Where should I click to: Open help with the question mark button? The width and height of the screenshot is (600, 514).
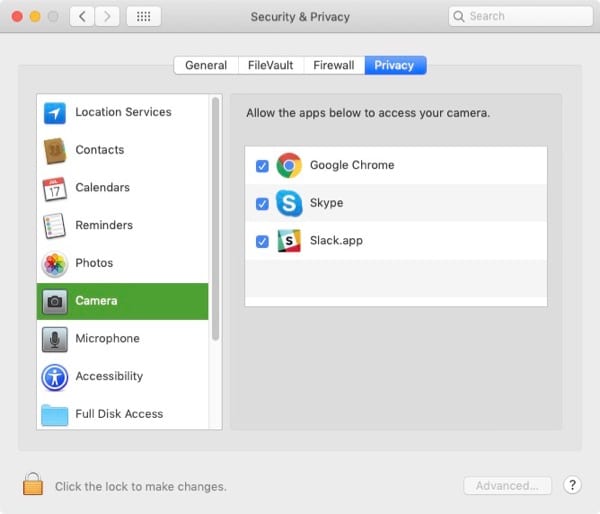coord(572,485)
